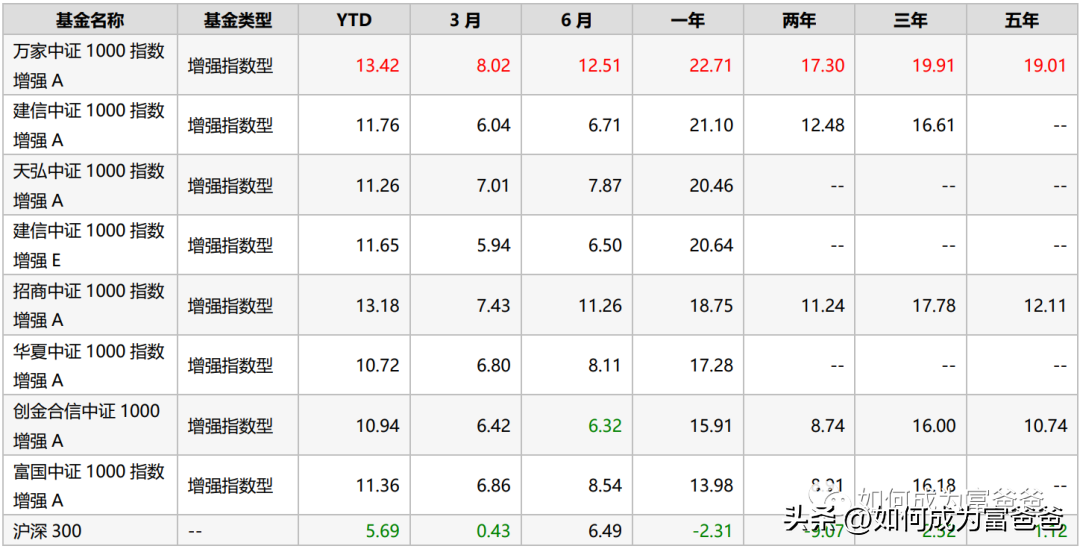
Task: Select the 五年 column header
Action: [1022, 20]
